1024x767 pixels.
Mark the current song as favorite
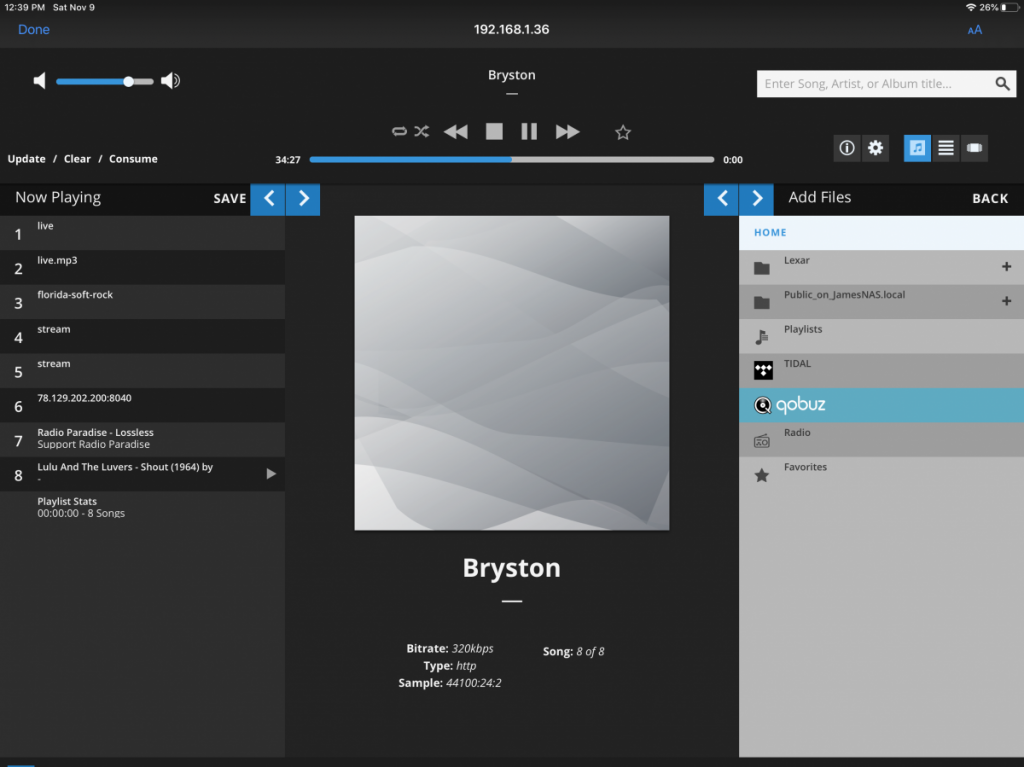click(x=623, y=133)
